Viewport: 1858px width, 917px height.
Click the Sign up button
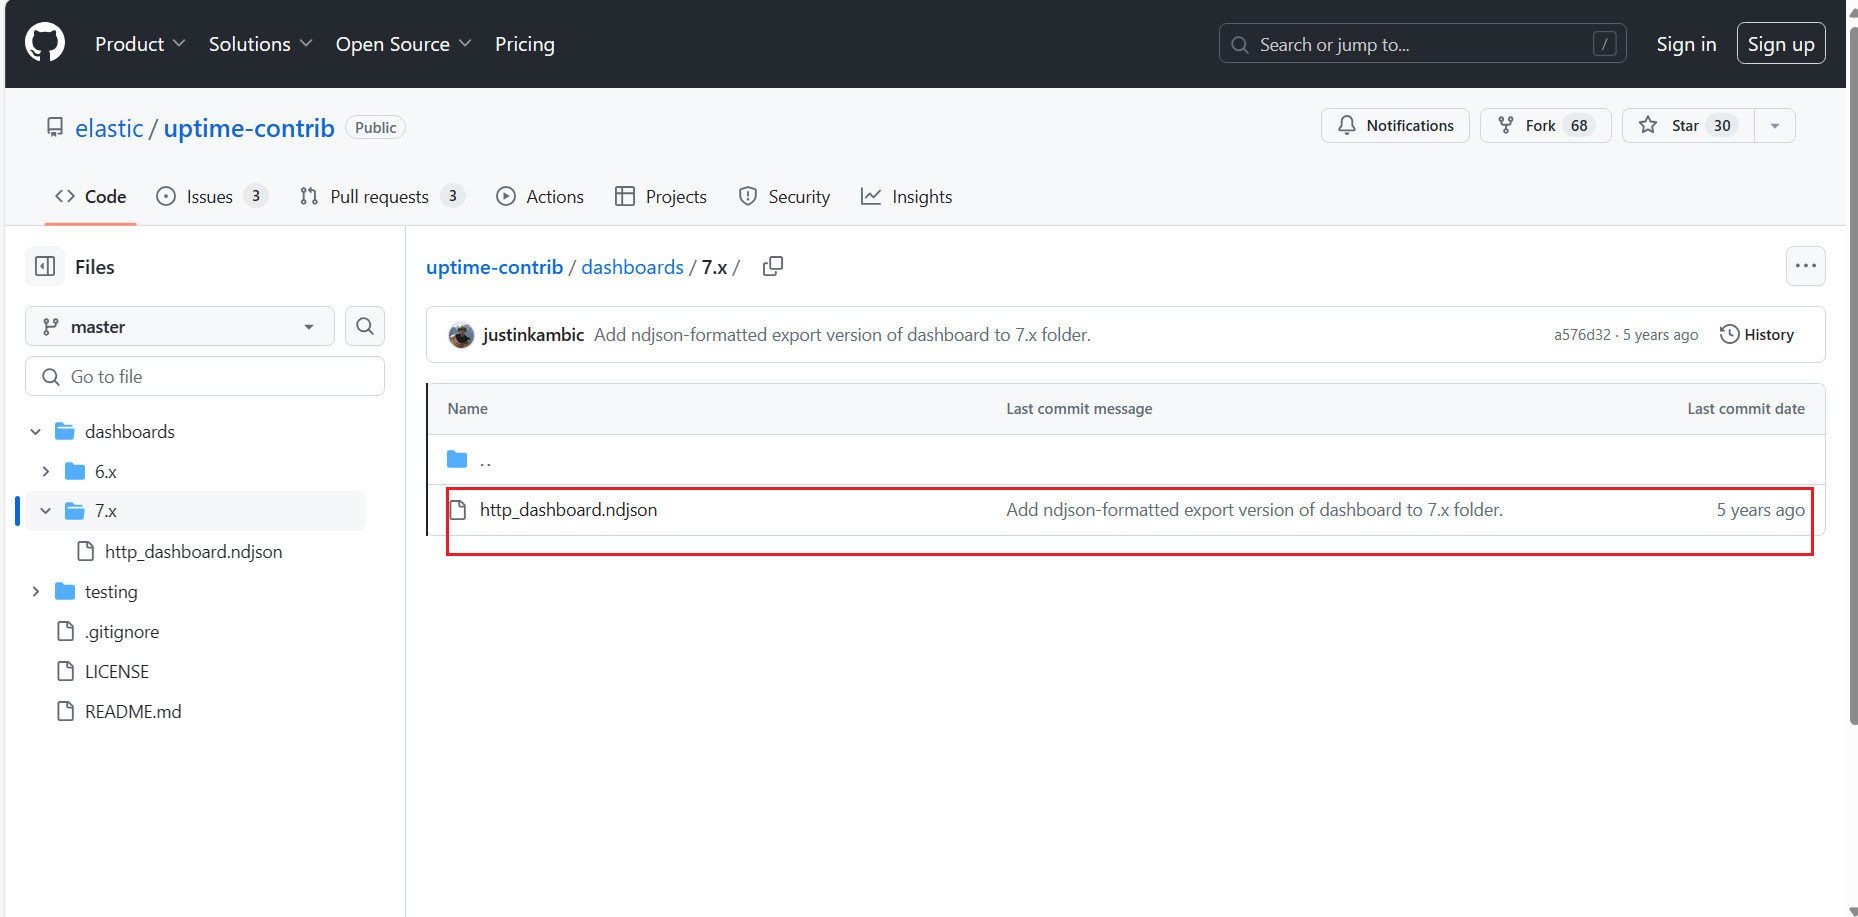(1781, 44)
